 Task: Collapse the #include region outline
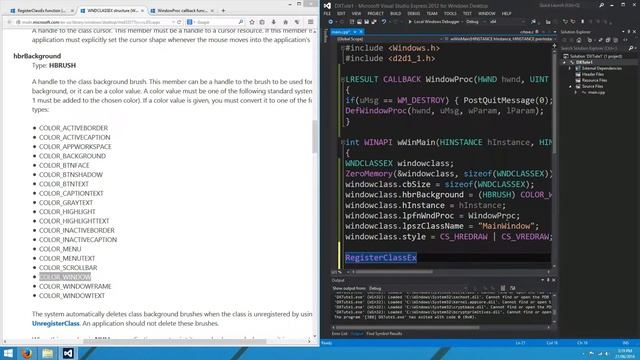pyautogui.click(x=342, y=48)
